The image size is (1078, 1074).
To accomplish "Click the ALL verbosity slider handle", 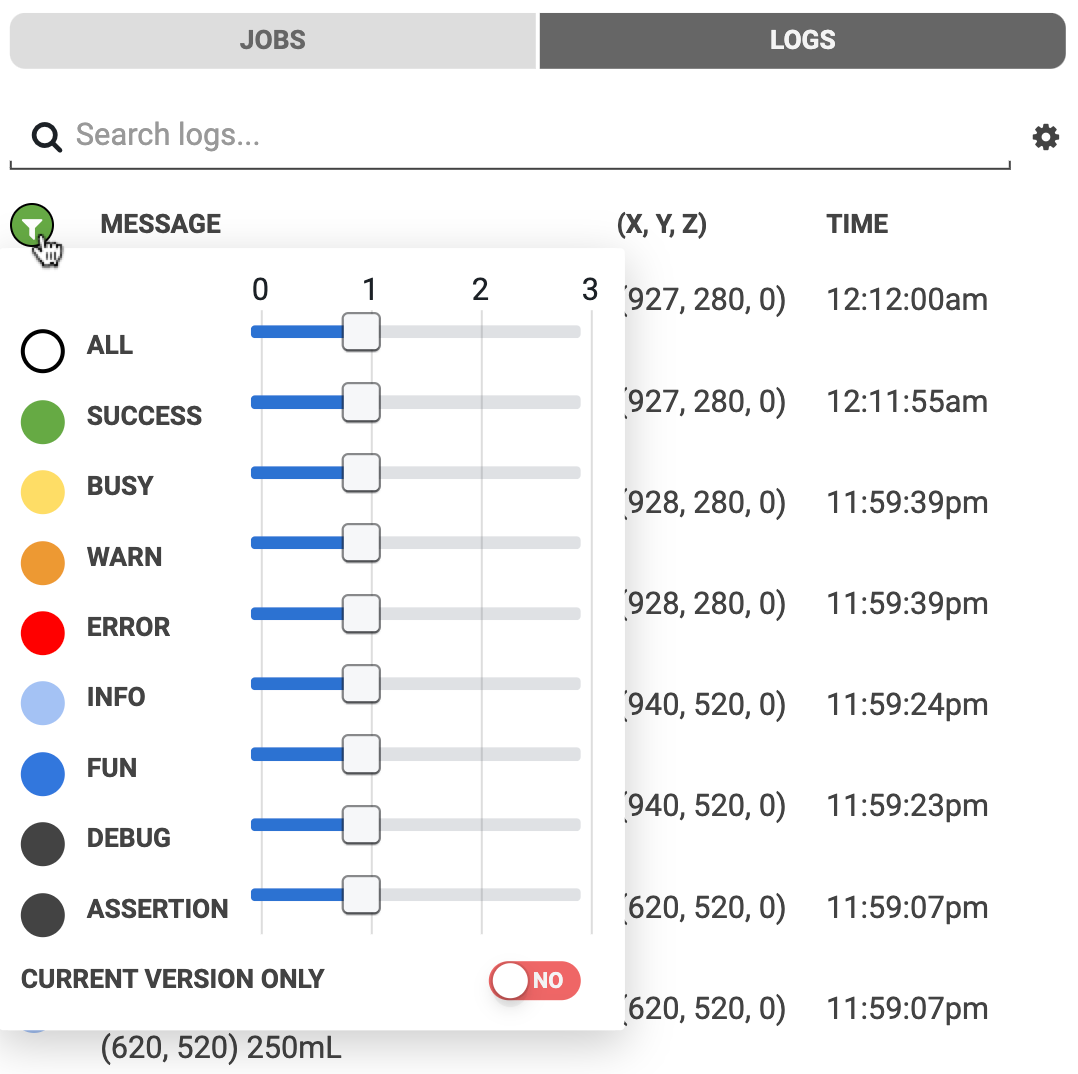I will tap(362, 332).
